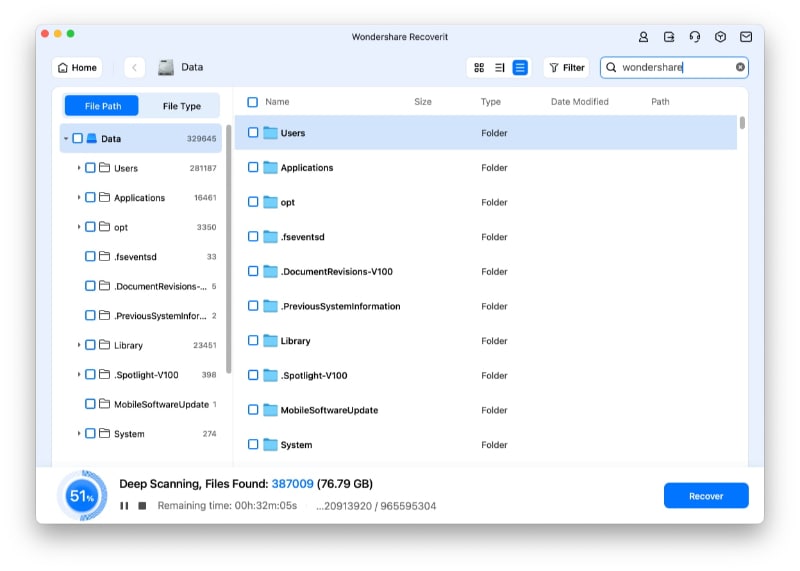Screen dimensions: 800x571
Task: Switch to detail list view with preview
Action: pyautogui.click(x=499, y=67)
